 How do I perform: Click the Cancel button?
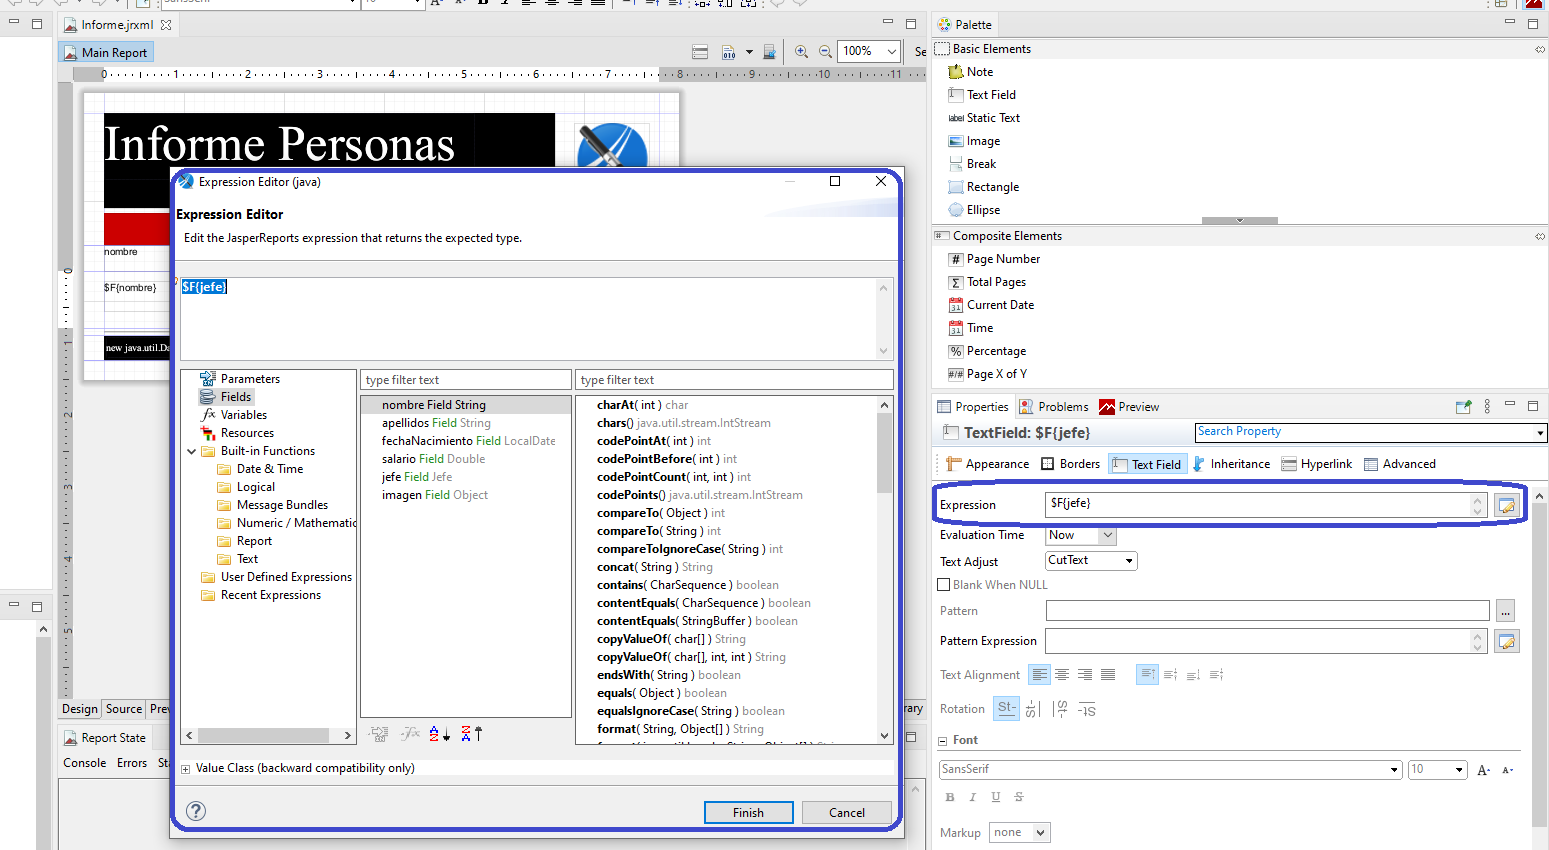coord(846,813)
